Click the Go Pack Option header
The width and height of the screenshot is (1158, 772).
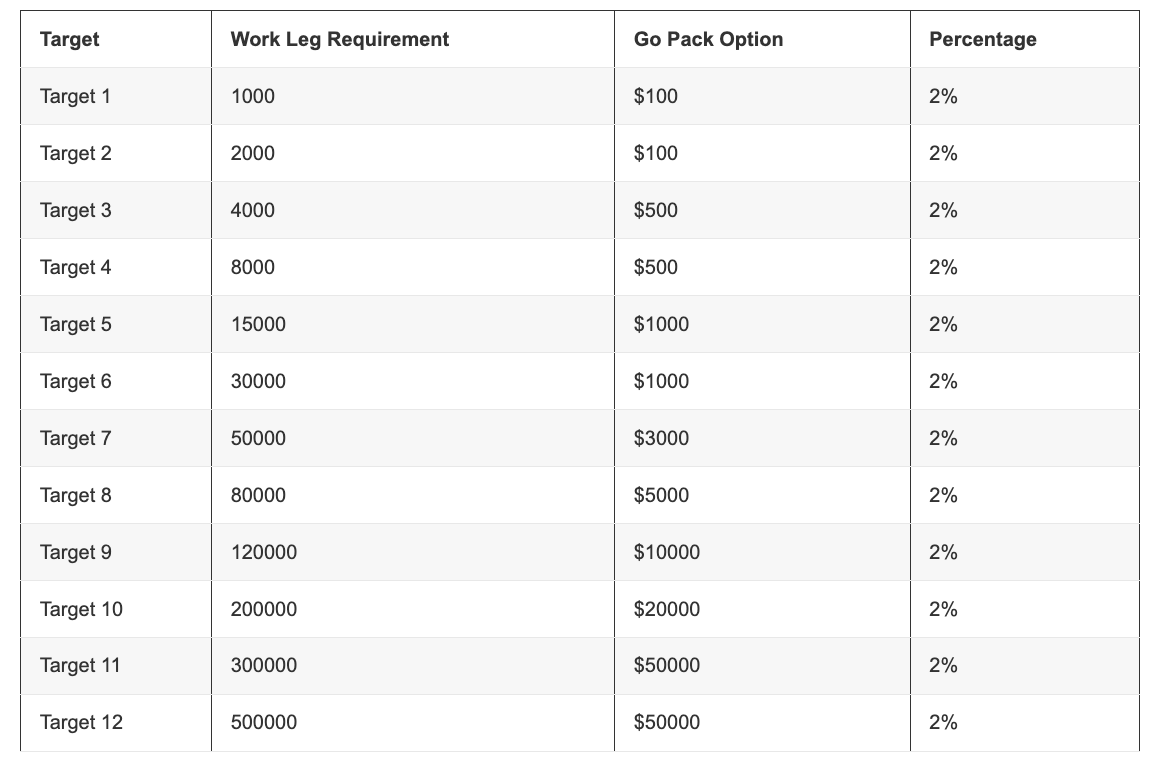click(708, 39)
